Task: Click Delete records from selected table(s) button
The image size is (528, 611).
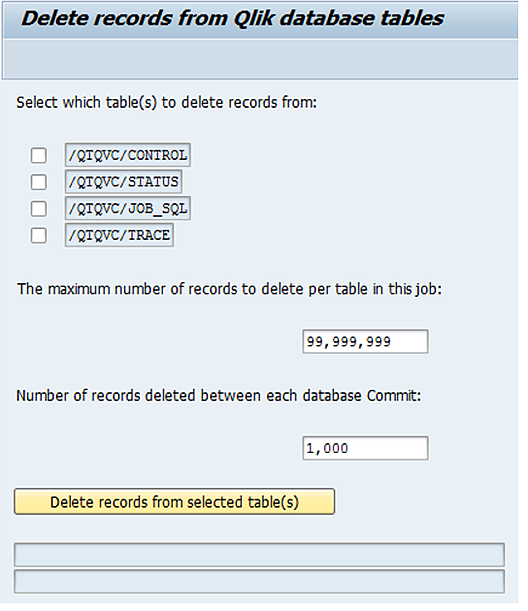Action: (175, 502)
